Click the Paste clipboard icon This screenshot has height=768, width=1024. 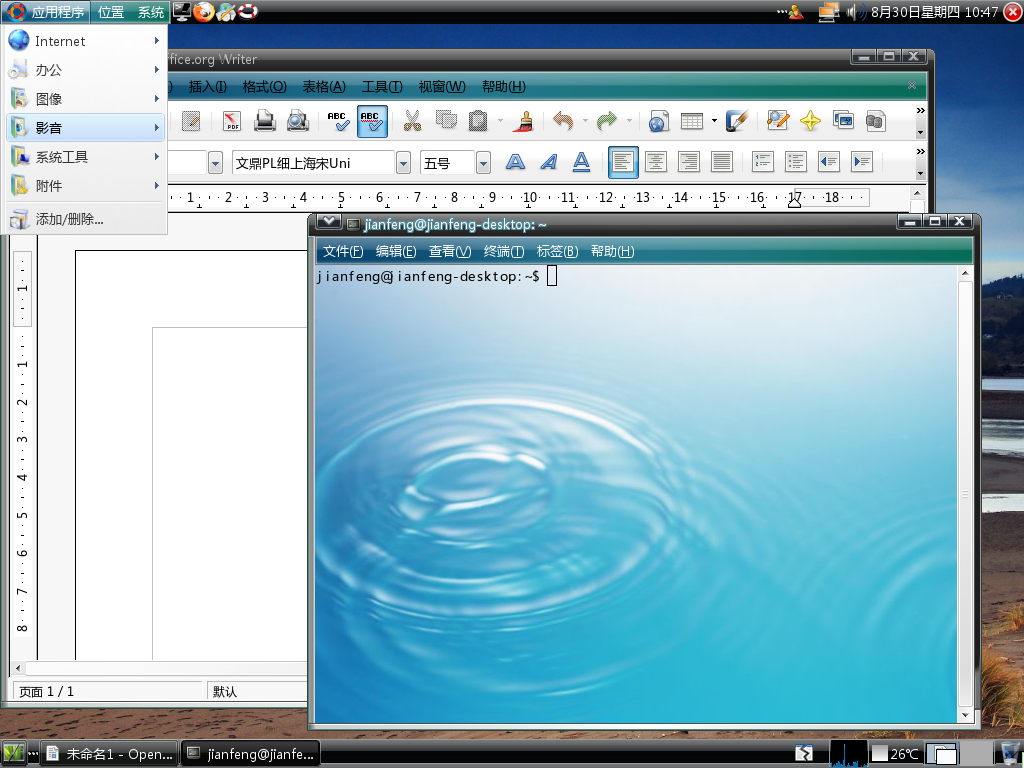click(x=479, y=121)
